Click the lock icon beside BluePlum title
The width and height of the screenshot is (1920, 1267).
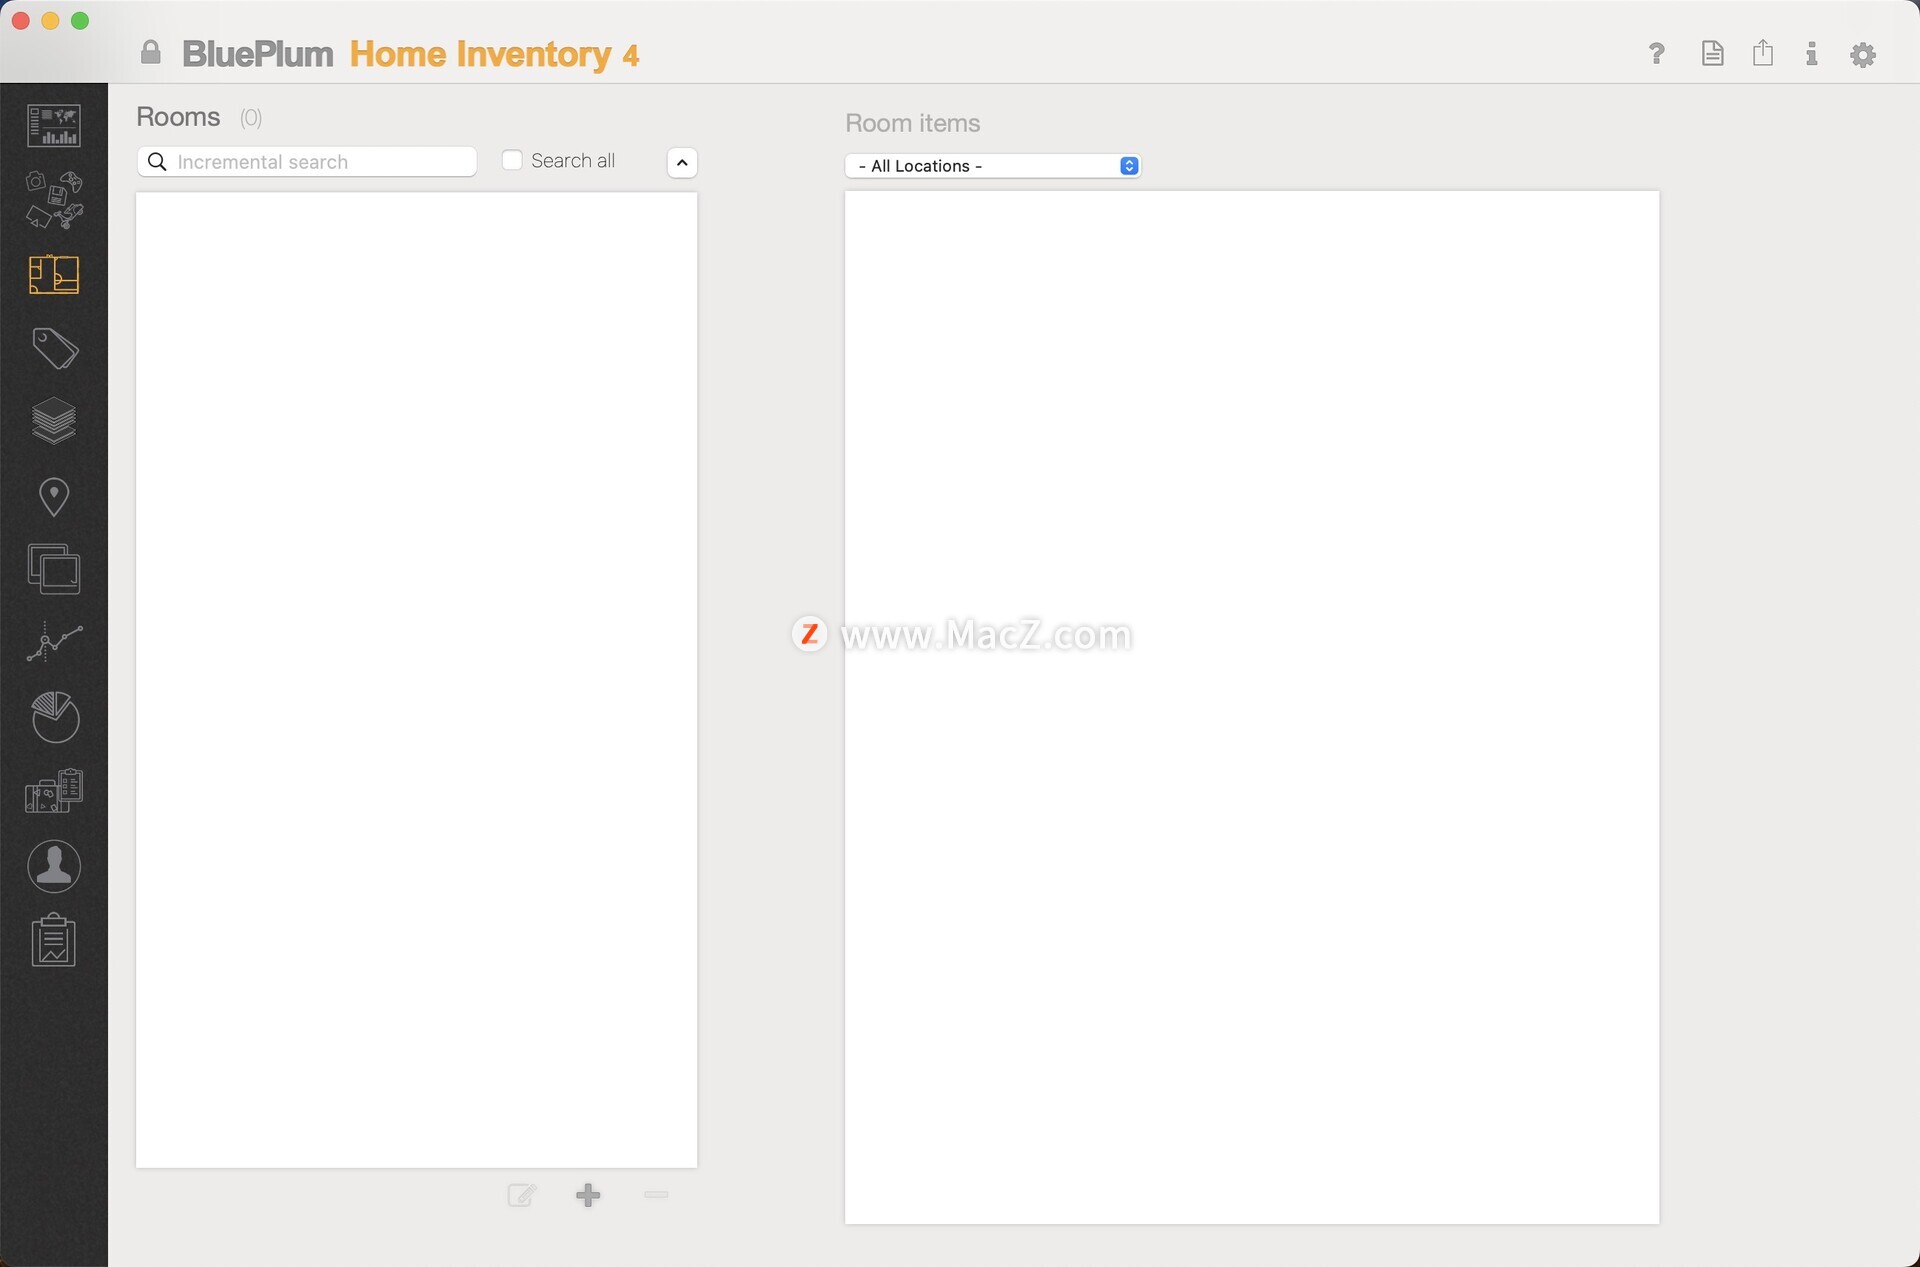[150, 52]
